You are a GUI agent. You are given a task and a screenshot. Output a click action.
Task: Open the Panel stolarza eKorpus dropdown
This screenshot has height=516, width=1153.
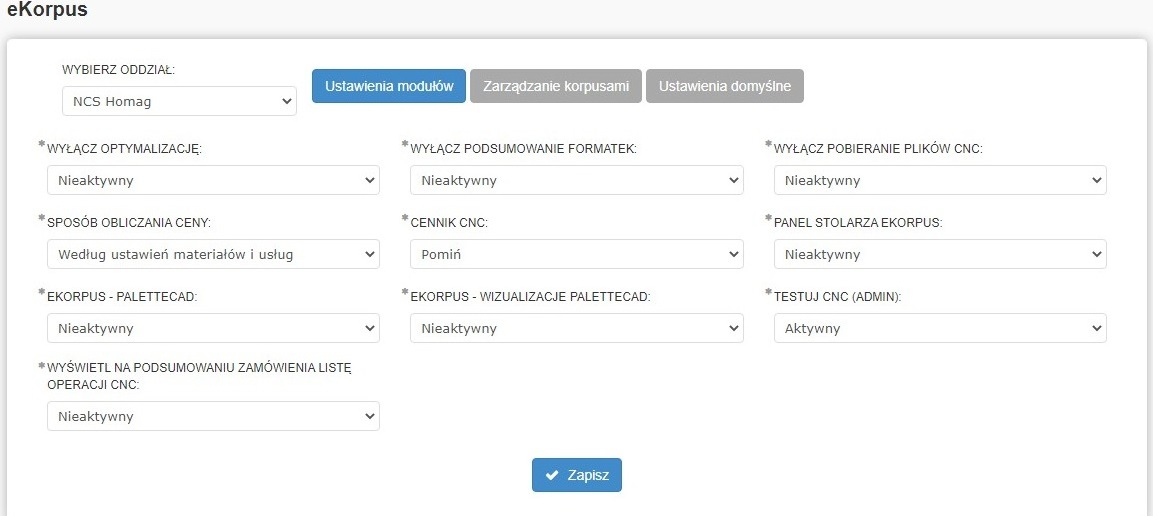(940, 255)
